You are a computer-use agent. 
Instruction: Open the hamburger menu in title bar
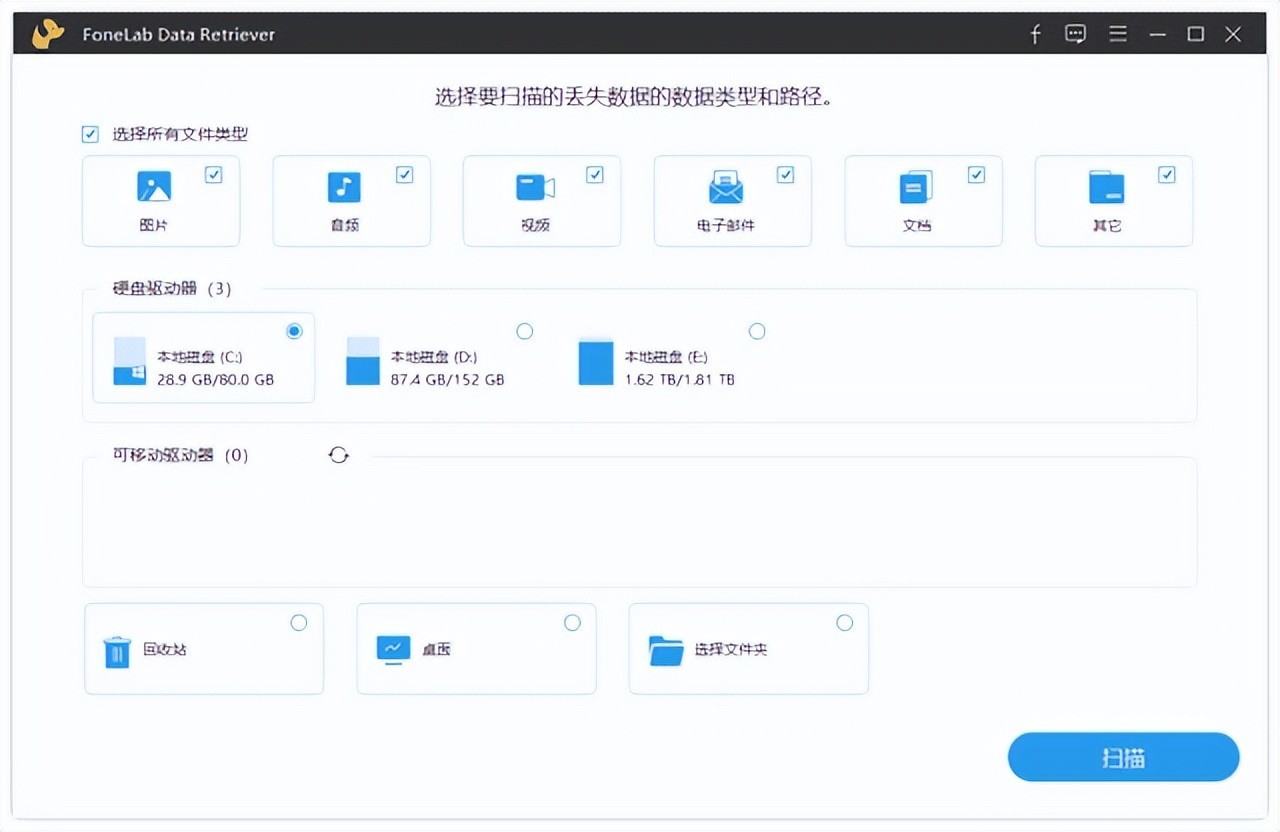(x=1117, y=35)
